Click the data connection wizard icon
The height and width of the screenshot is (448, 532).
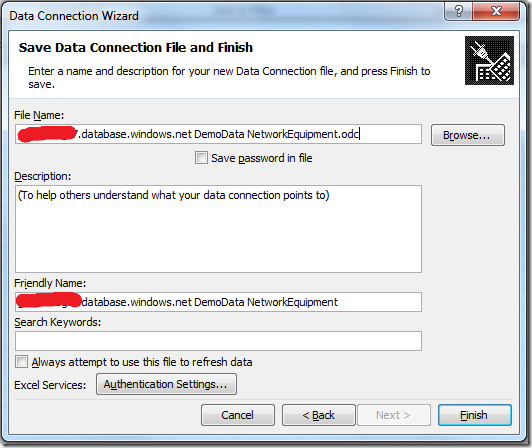489,60
